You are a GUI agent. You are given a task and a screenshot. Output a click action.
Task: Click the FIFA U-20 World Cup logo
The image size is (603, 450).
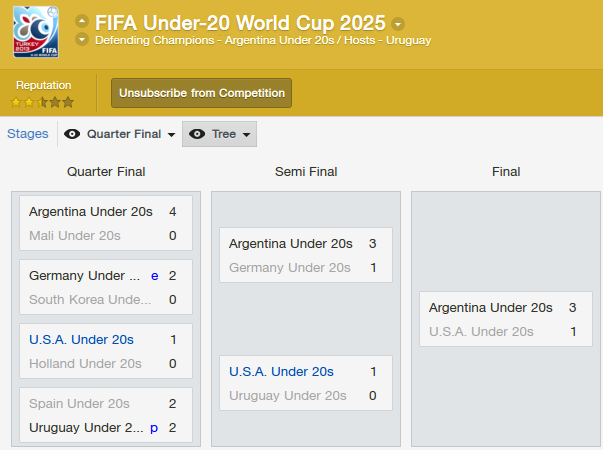click(x=36, y=32)
